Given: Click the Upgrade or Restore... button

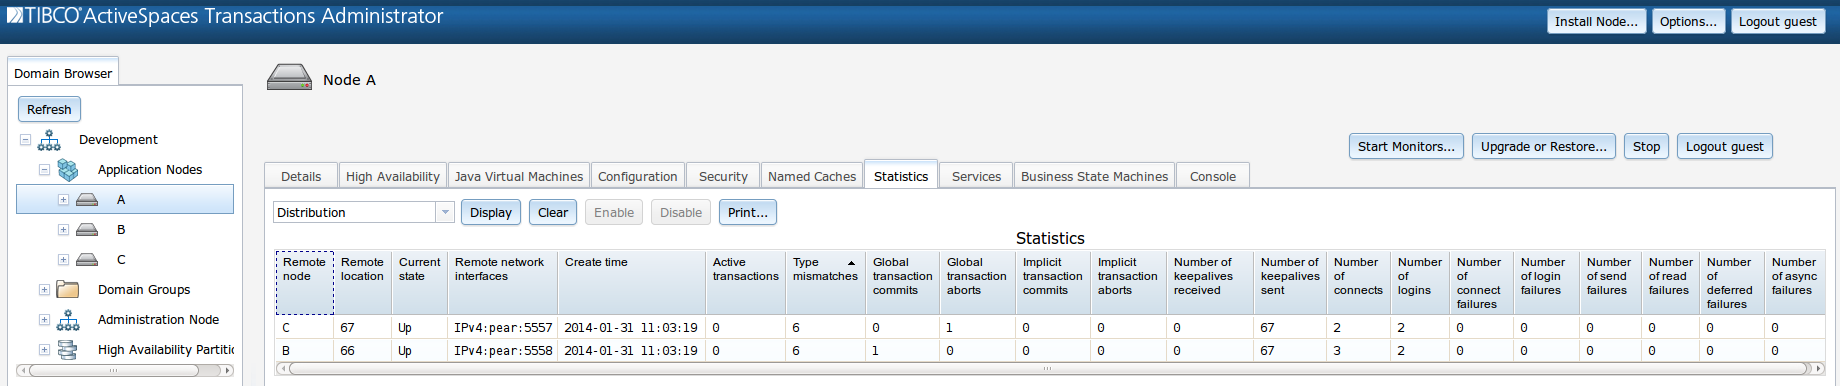Looking at the screenshot, I should pyautogui.click(x=1544, y=146).
